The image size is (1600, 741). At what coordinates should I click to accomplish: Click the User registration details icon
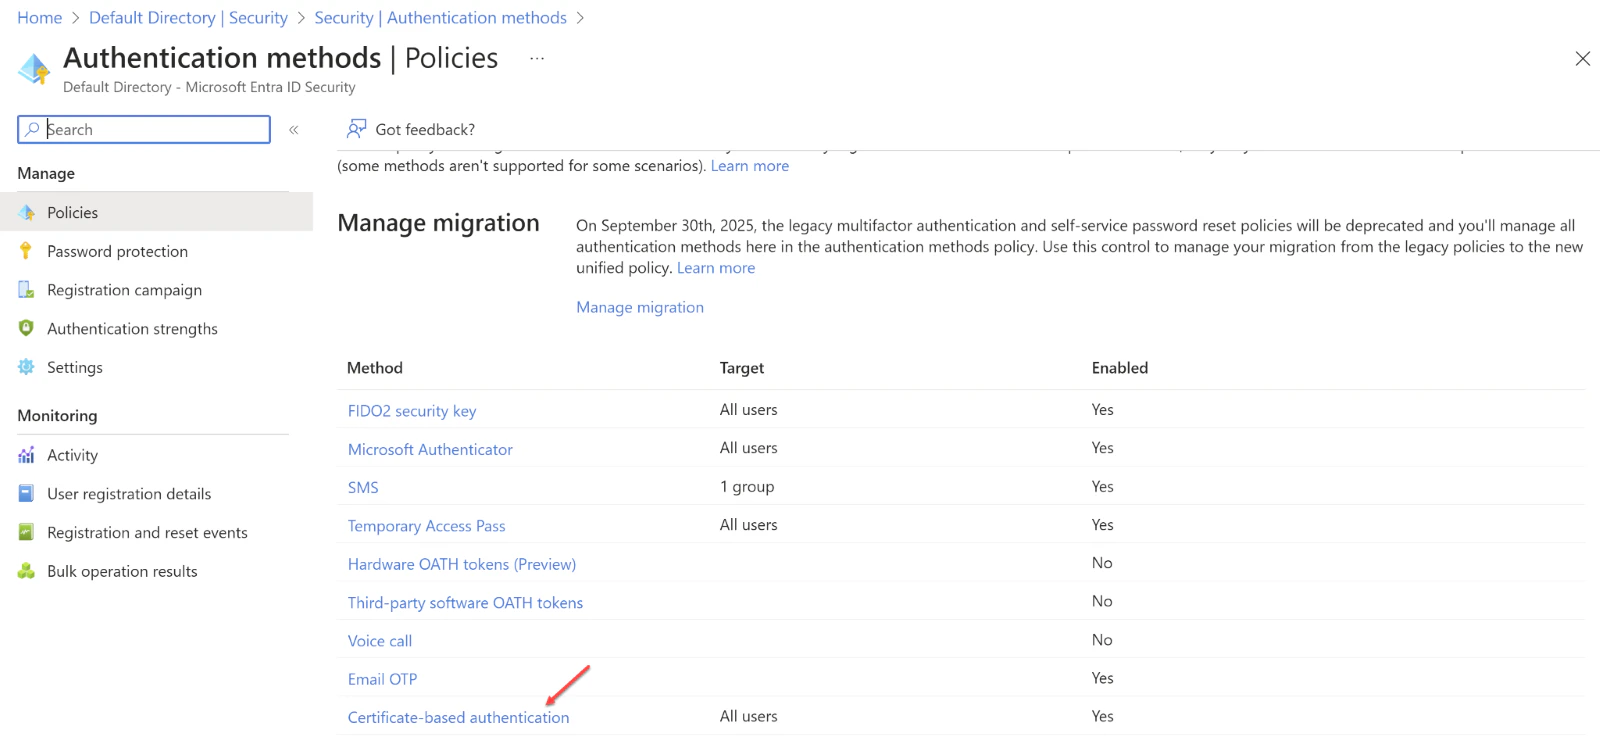26,493
